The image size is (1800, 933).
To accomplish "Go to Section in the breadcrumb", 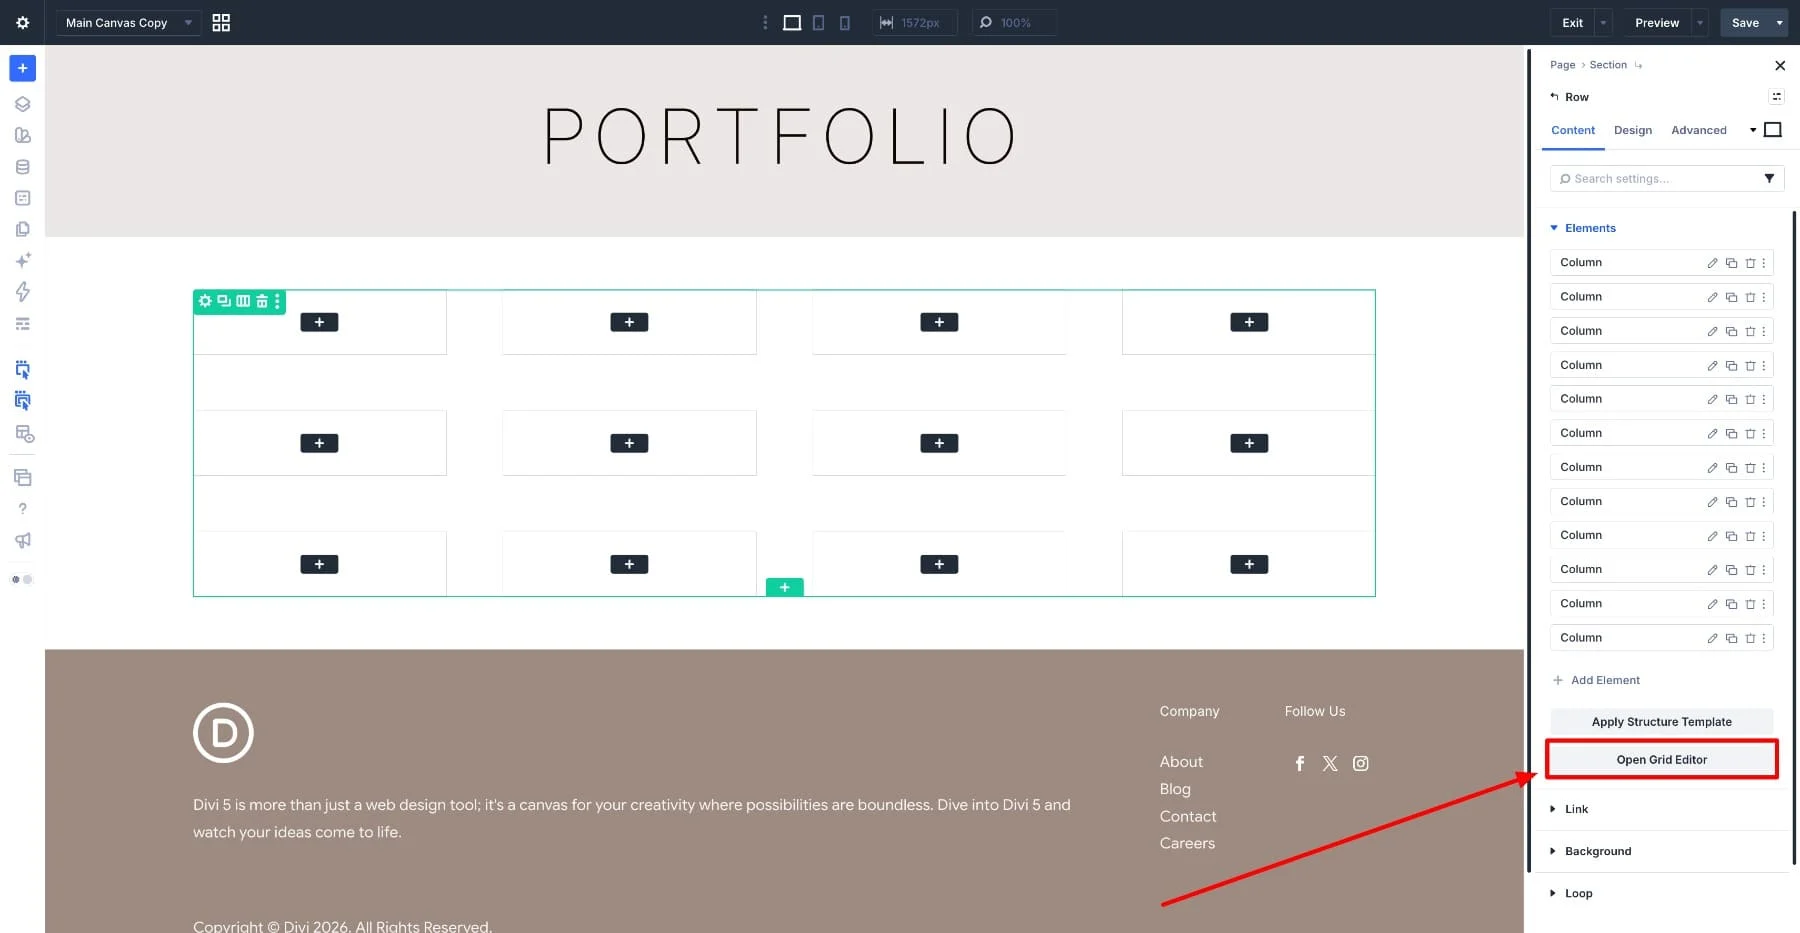I will click(x=1608, y=65).
